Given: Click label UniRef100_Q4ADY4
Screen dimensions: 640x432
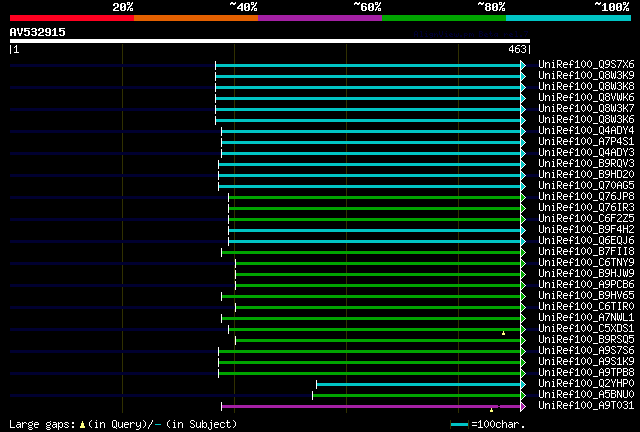Looking at the screenshot, I should coord(586,131).
